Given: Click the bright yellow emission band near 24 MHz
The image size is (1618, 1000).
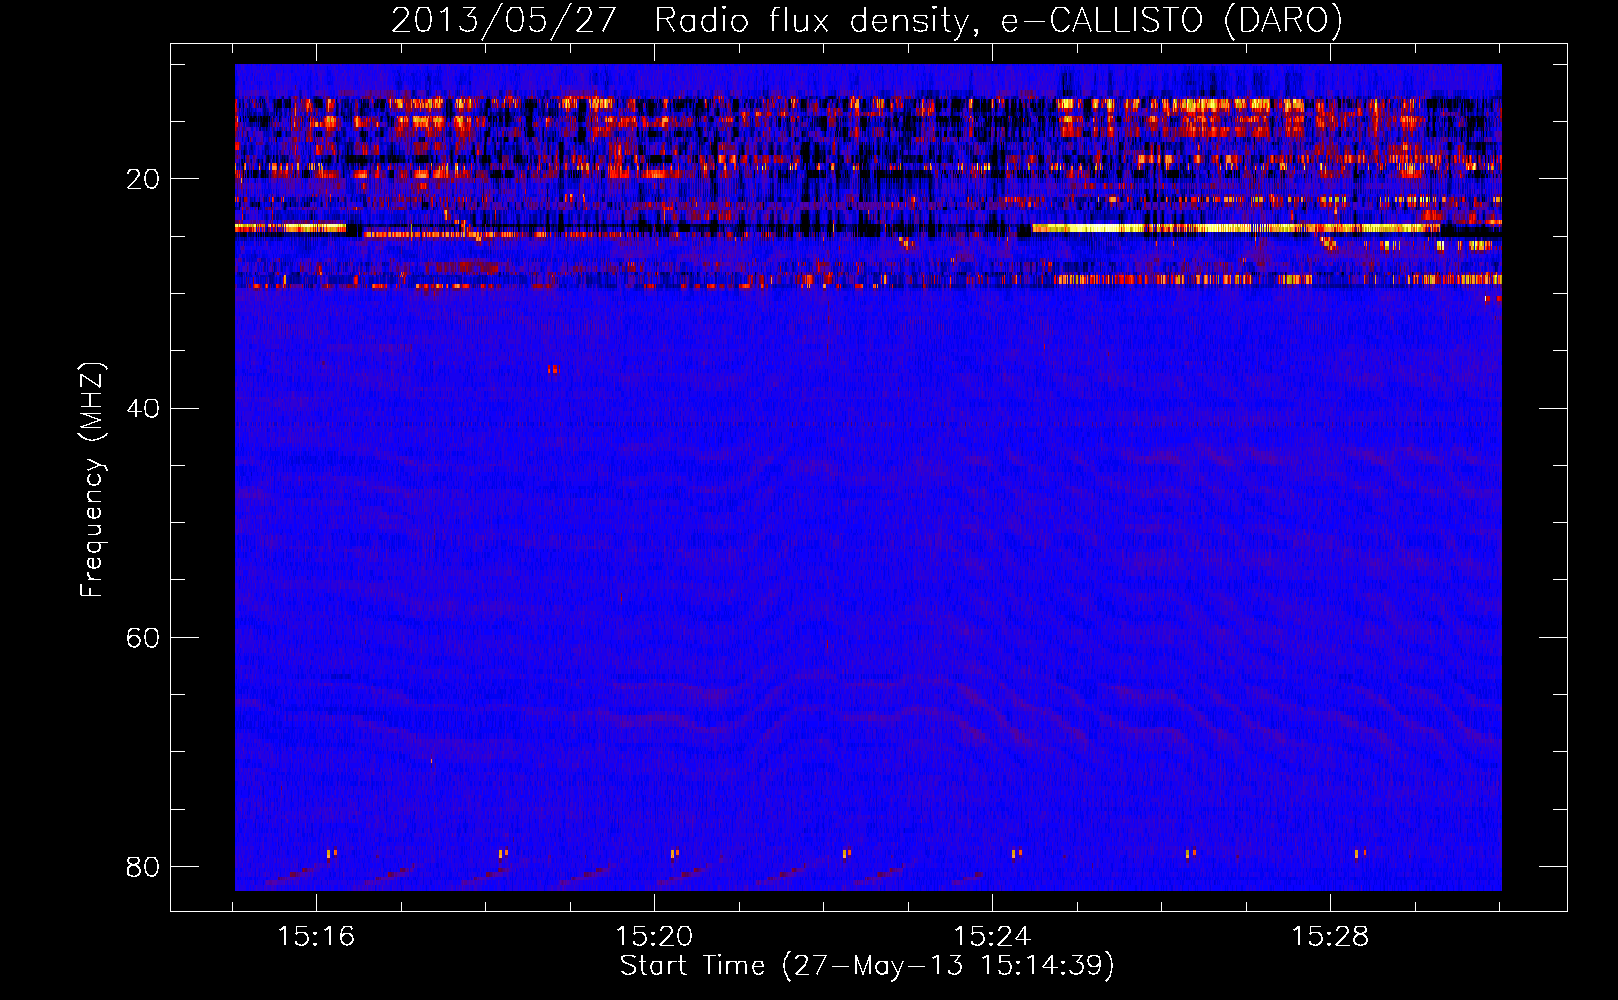Looking at the screenshot, I should (x=1235, y=228).
